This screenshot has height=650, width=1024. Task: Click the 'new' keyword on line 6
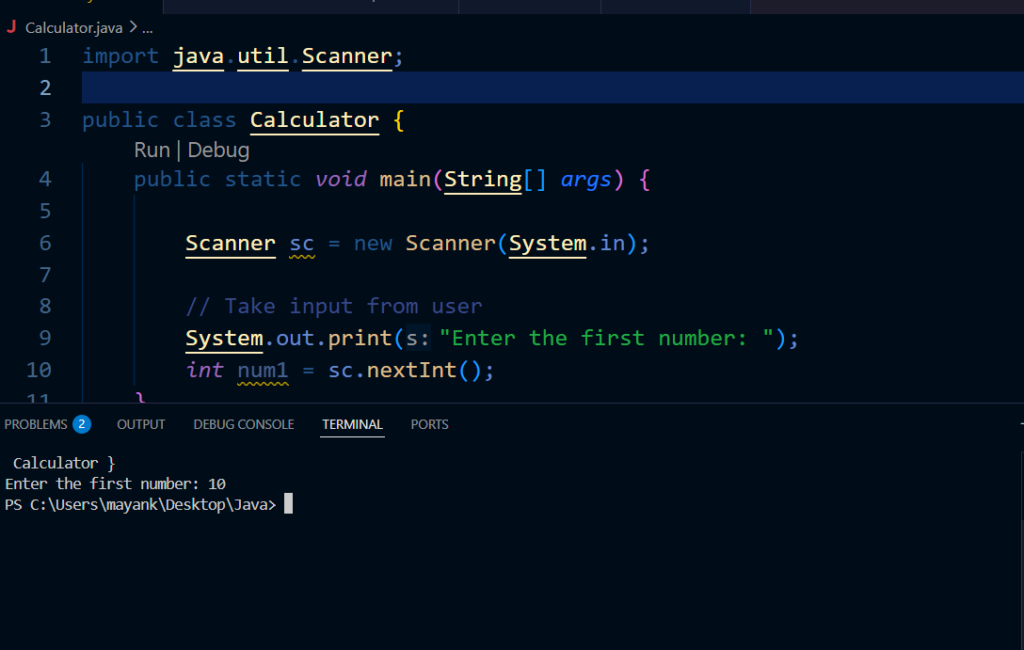tap(373, 244)
